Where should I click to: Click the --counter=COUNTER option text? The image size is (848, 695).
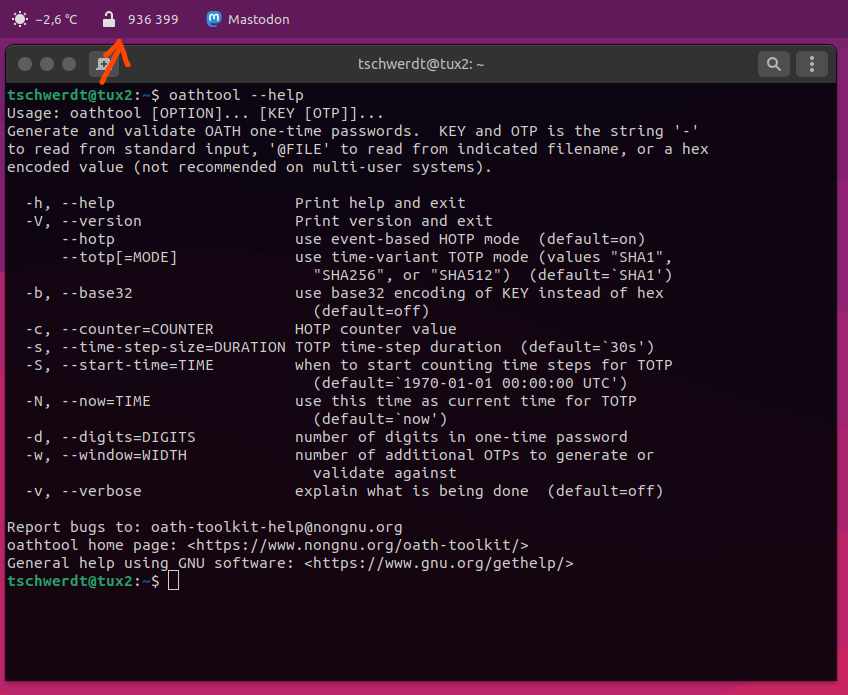(137, 329)
